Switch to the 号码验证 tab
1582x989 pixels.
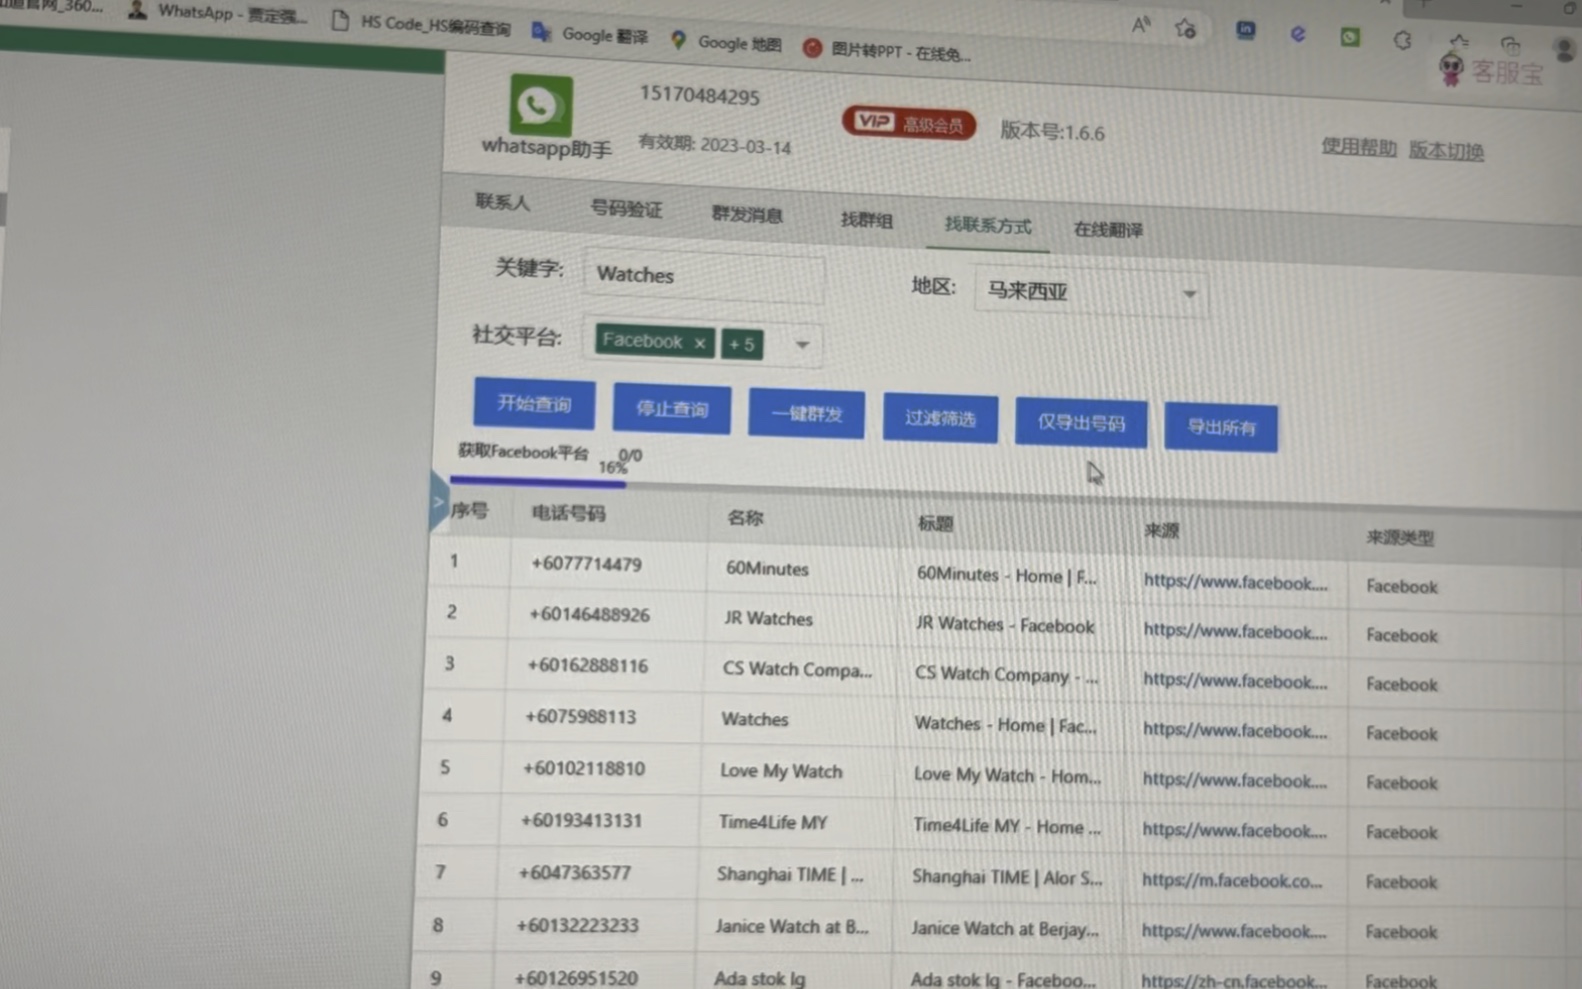(x=626, y=208)
